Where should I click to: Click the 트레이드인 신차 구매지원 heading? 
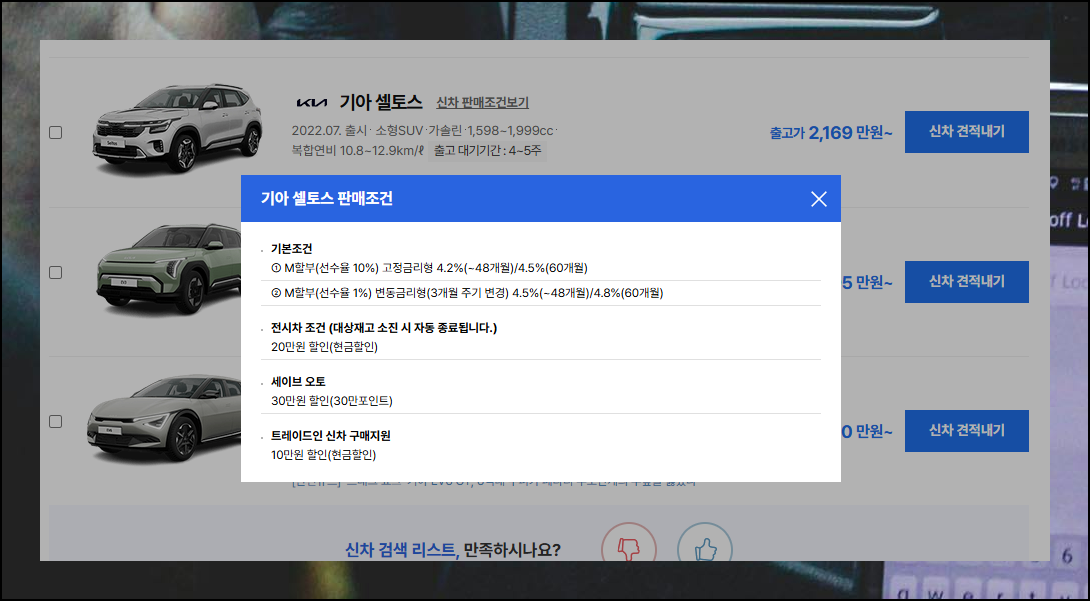point(330,436)
